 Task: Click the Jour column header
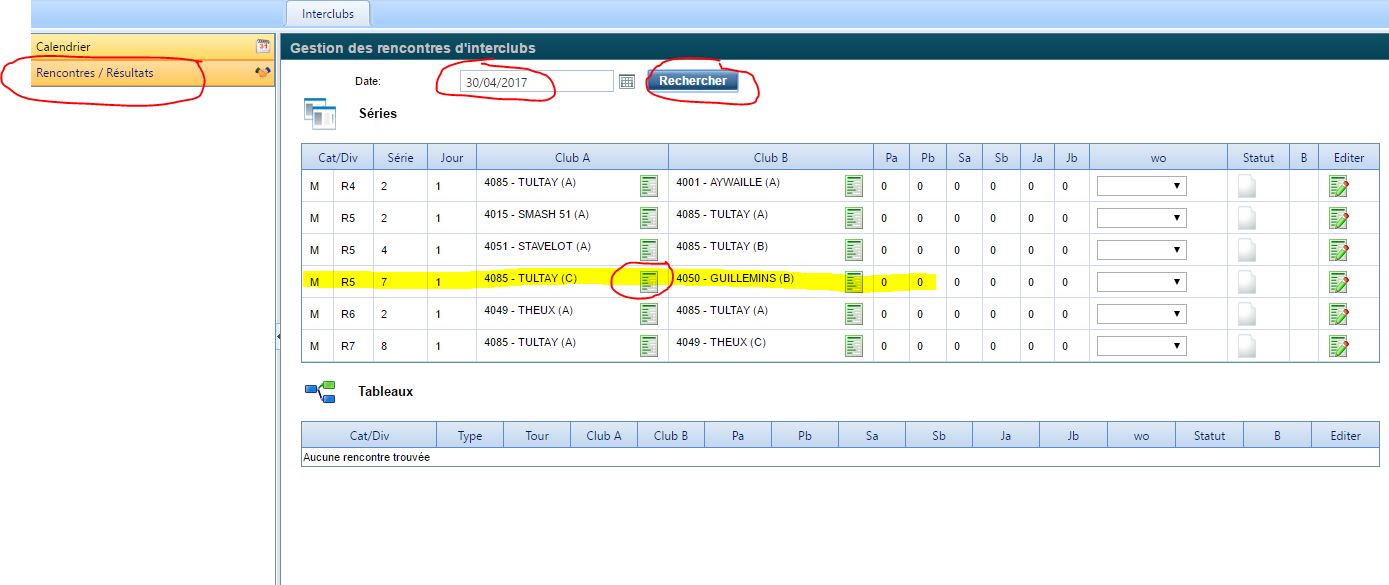(452, 157)
